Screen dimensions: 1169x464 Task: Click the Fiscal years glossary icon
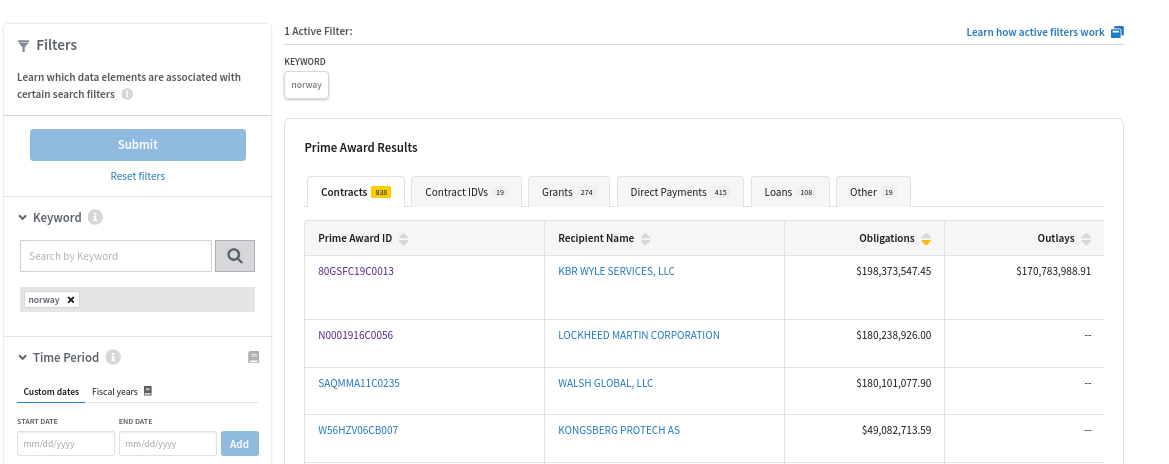coord(148,391)
